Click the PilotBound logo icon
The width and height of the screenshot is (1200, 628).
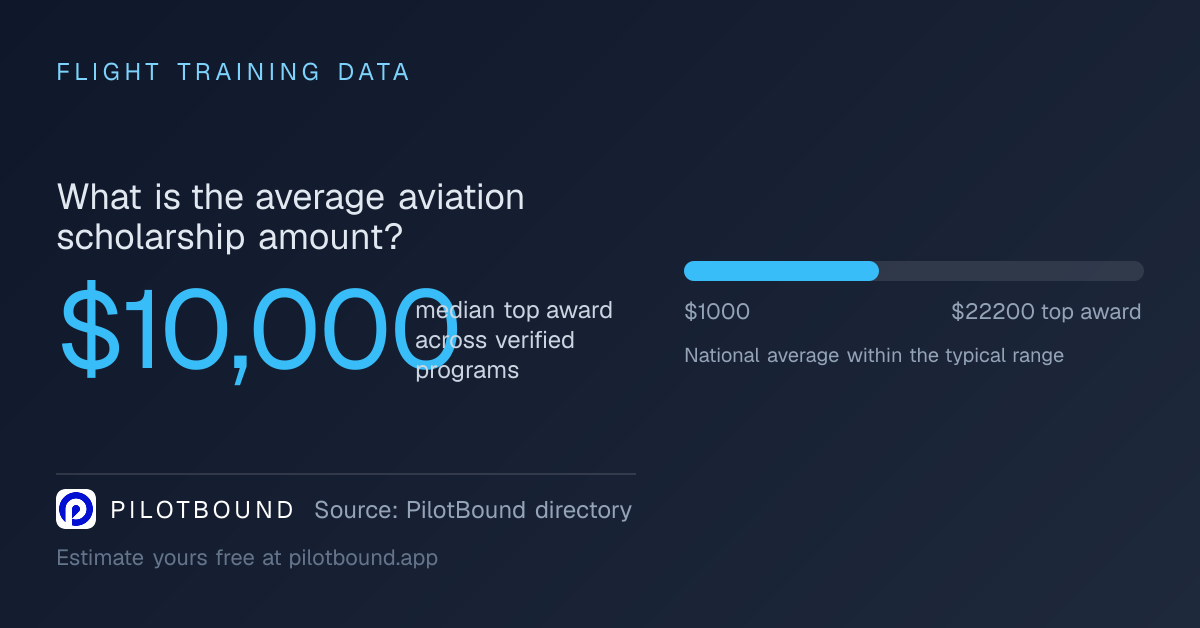pyautogui.click(x=76, y=509)
